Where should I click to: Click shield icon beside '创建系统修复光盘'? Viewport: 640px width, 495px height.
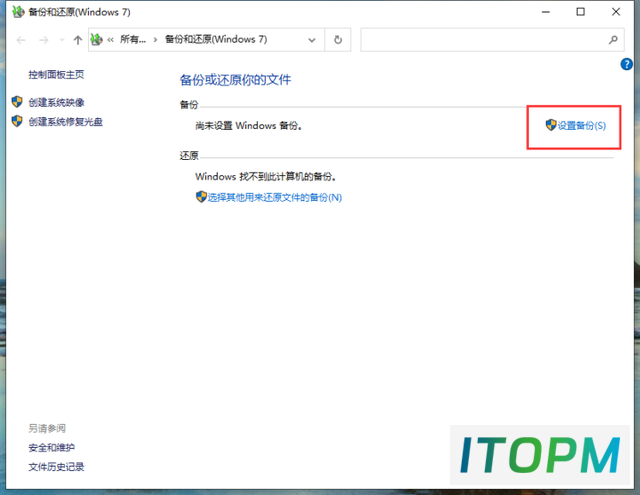[x=17, y=121]
